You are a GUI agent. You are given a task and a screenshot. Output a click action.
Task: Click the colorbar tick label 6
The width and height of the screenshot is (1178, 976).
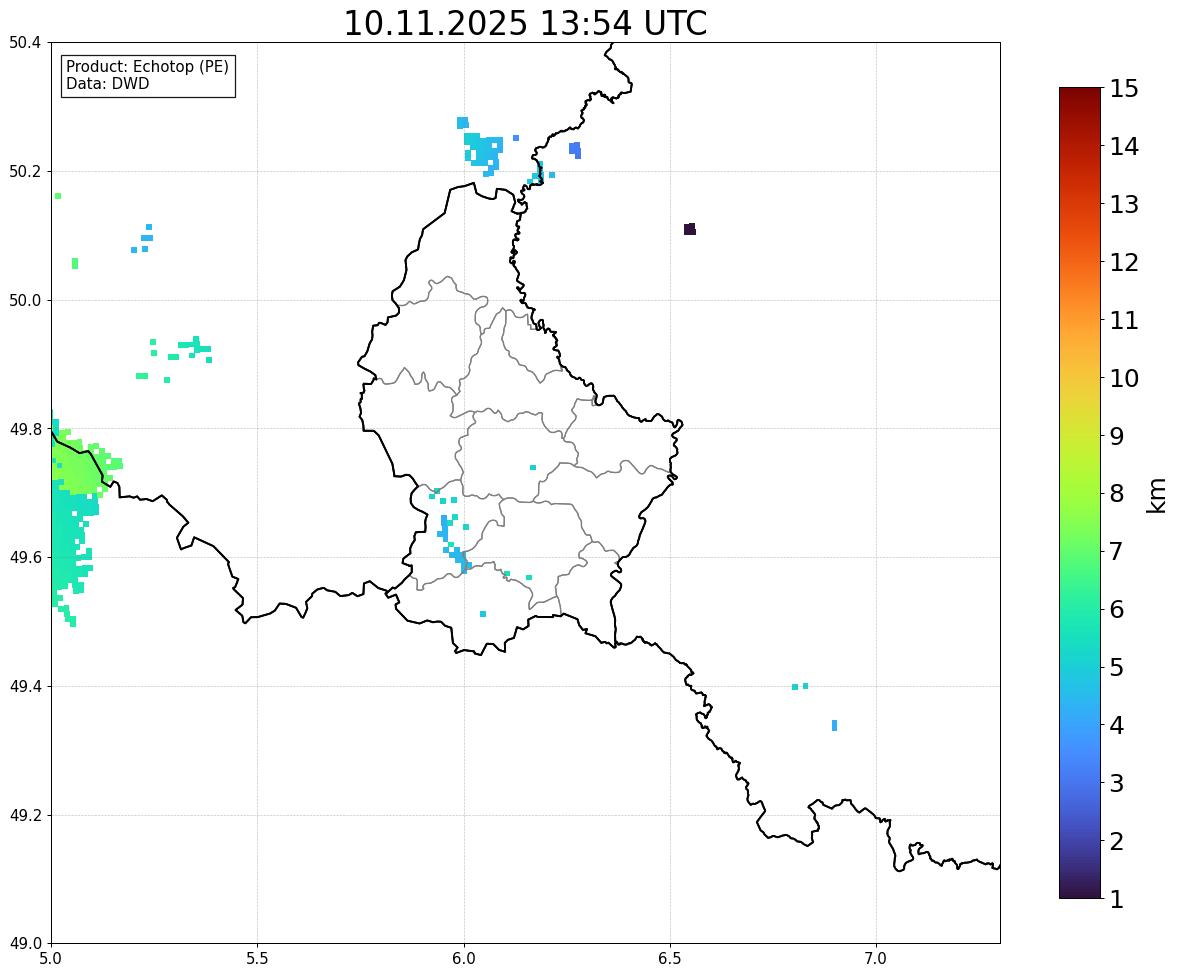pyautogui.click(x=1117, y=609)
